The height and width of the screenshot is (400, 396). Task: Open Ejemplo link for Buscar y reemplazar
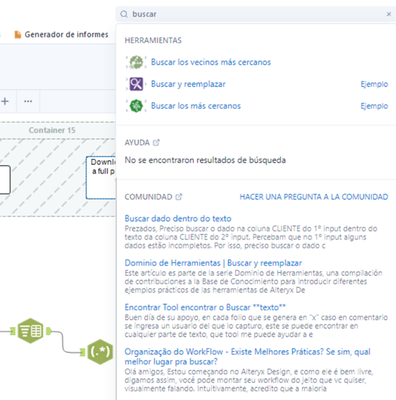[374, 84]
